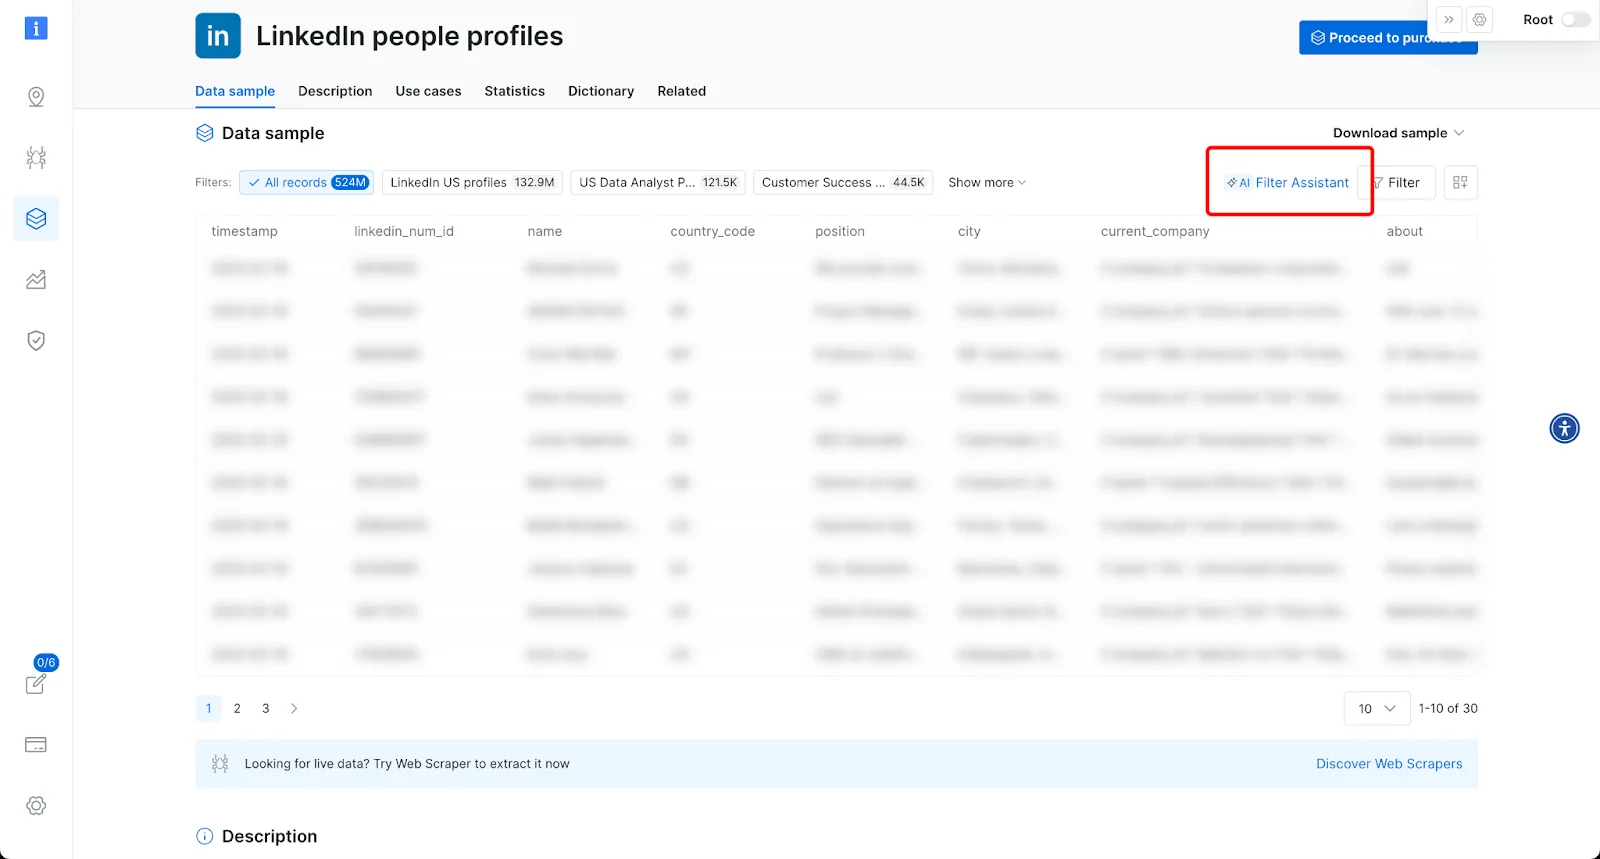Open the datasets stack sidebar icon

pos(36,218)
